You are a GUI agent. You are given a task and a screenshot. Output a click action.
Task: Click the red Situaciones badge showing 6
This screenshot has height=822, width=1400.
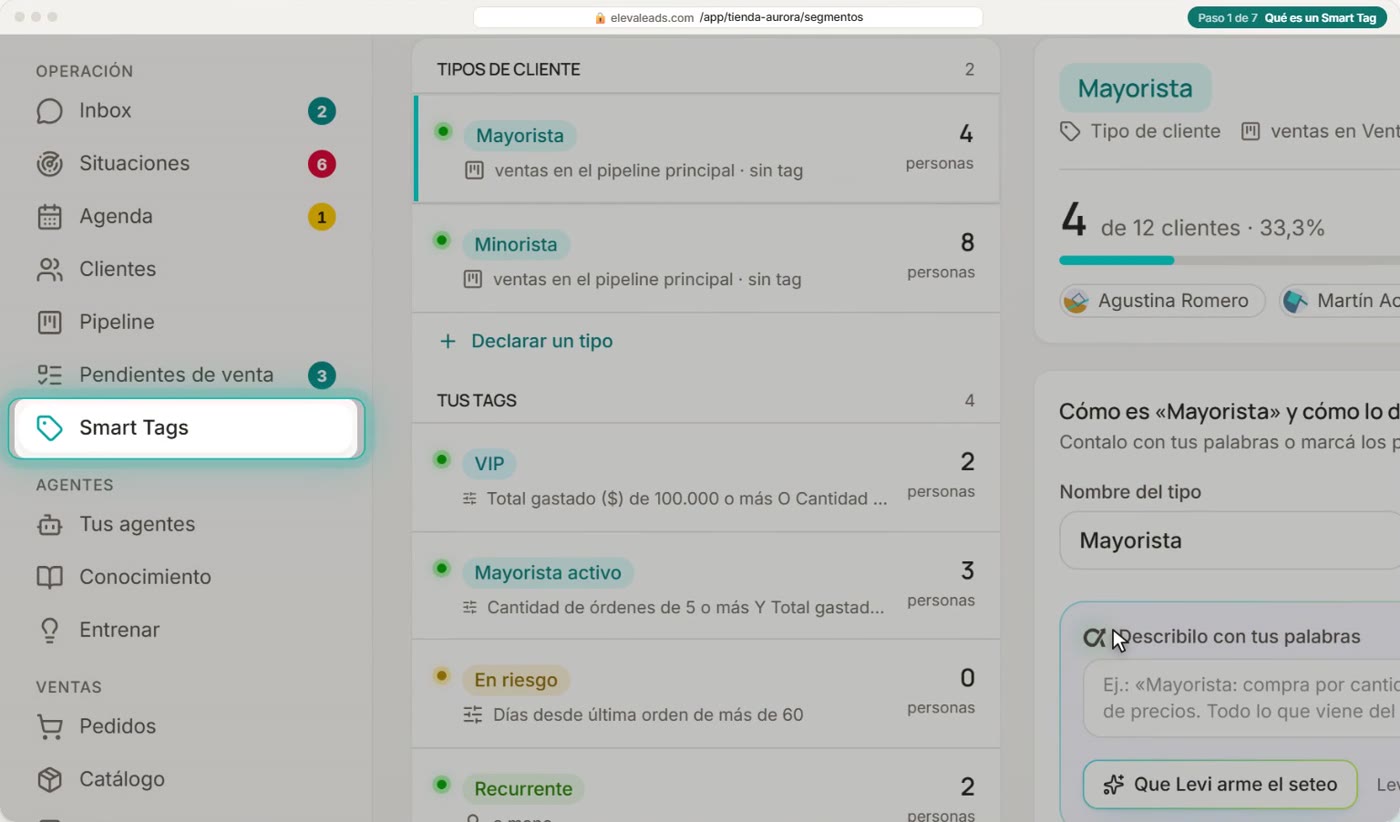coord(321,164)
